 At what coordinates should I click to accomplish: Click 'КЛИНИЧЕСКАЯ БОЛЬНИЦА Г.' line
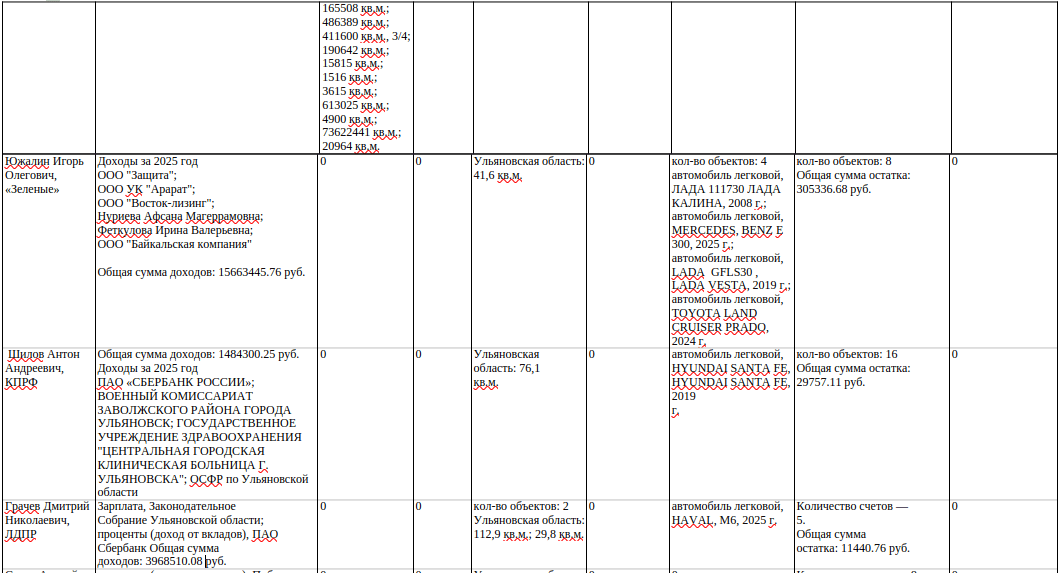pyautogui.click(x=183, y=465)
